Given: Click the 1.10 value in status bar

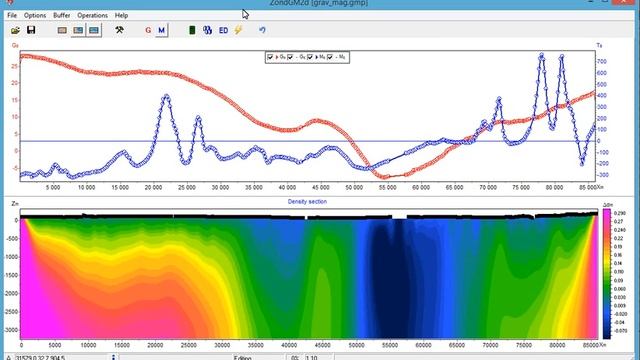Looking at the screenshot, I should coord(311,358).
